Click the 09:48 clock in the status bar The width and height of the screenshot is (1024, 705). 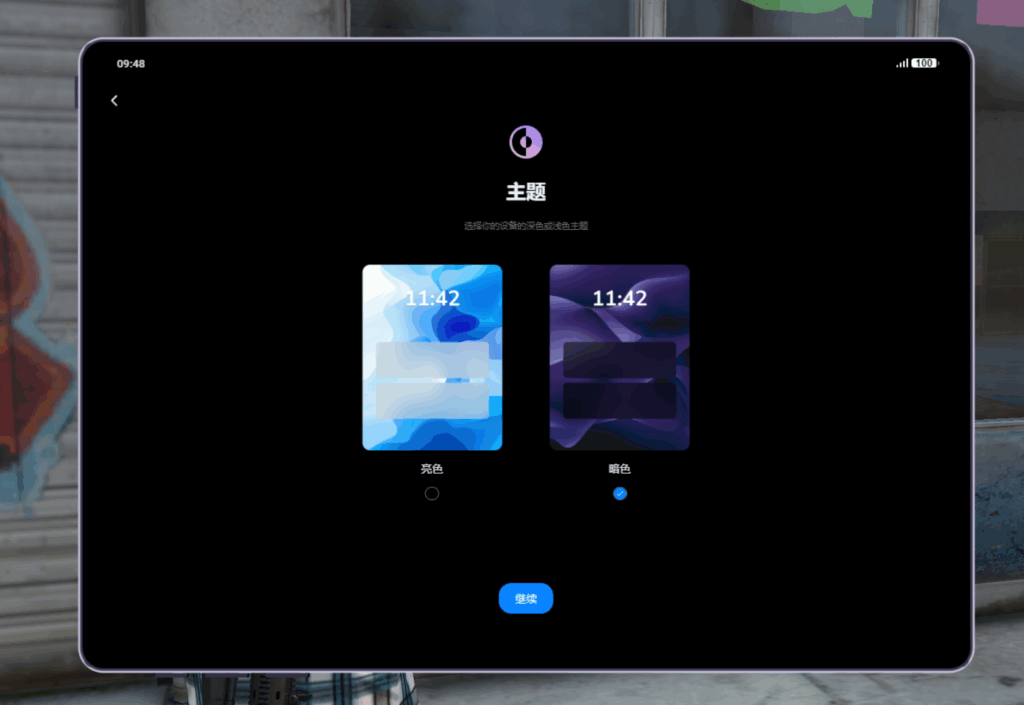131,63
